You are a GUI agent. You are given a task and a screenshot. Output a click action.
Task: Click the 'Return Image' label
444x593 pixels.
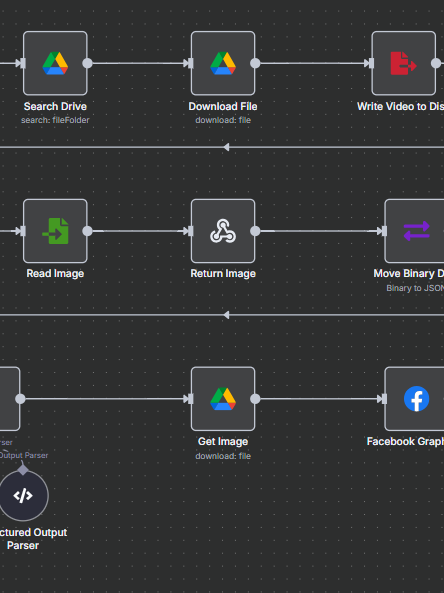[x=223, y=274]
